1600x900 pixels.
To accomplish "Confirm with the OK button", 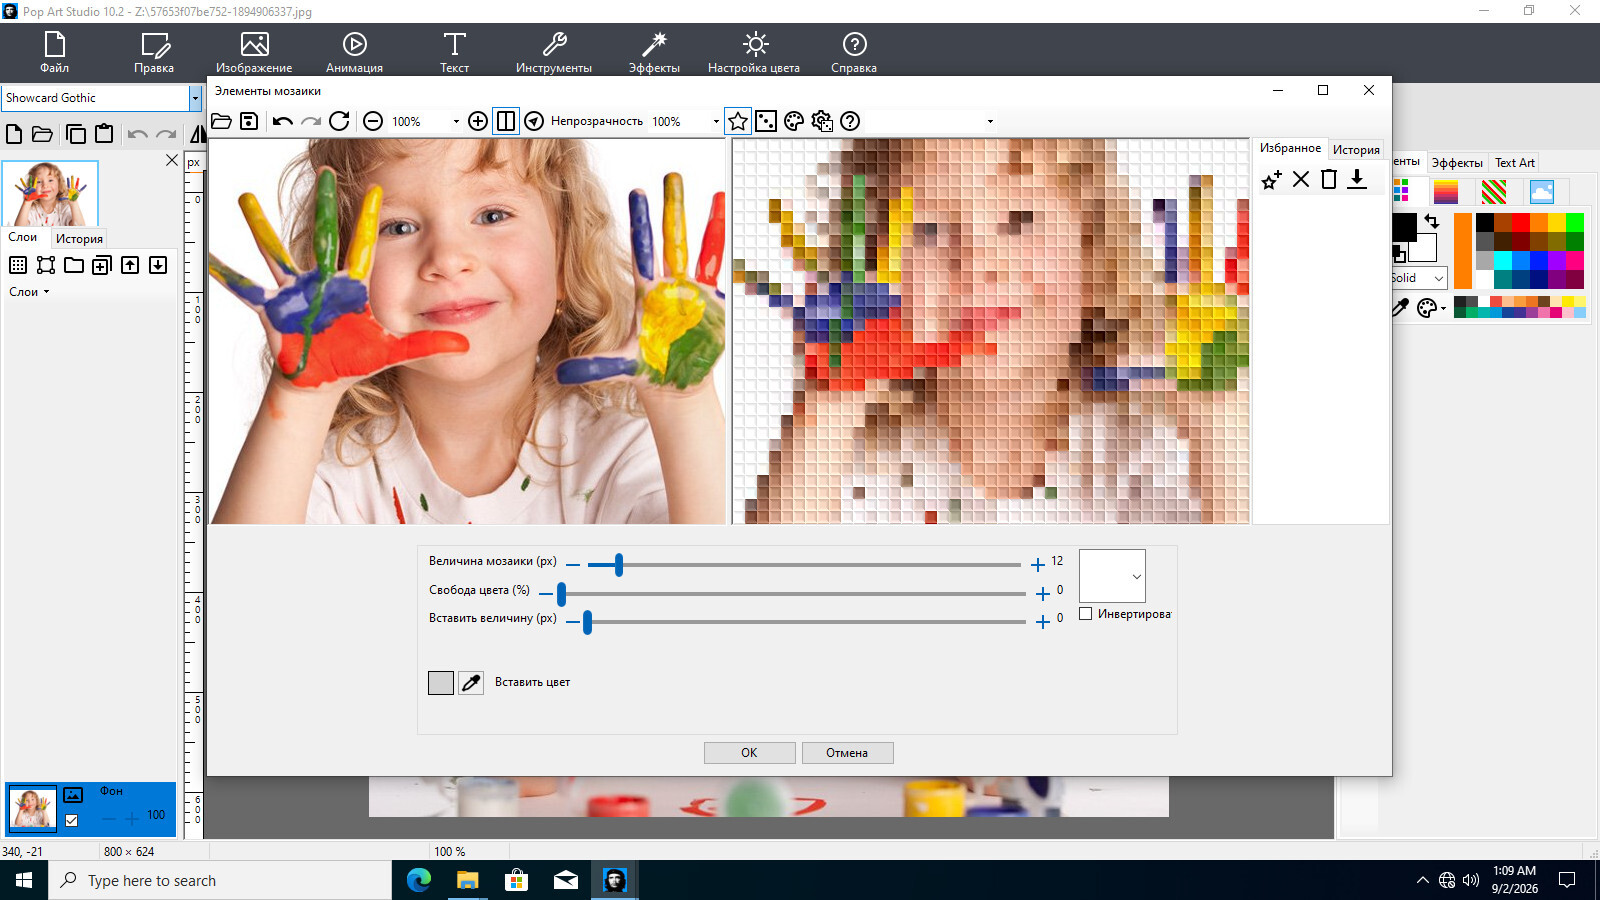I will (x=749, y=753).
